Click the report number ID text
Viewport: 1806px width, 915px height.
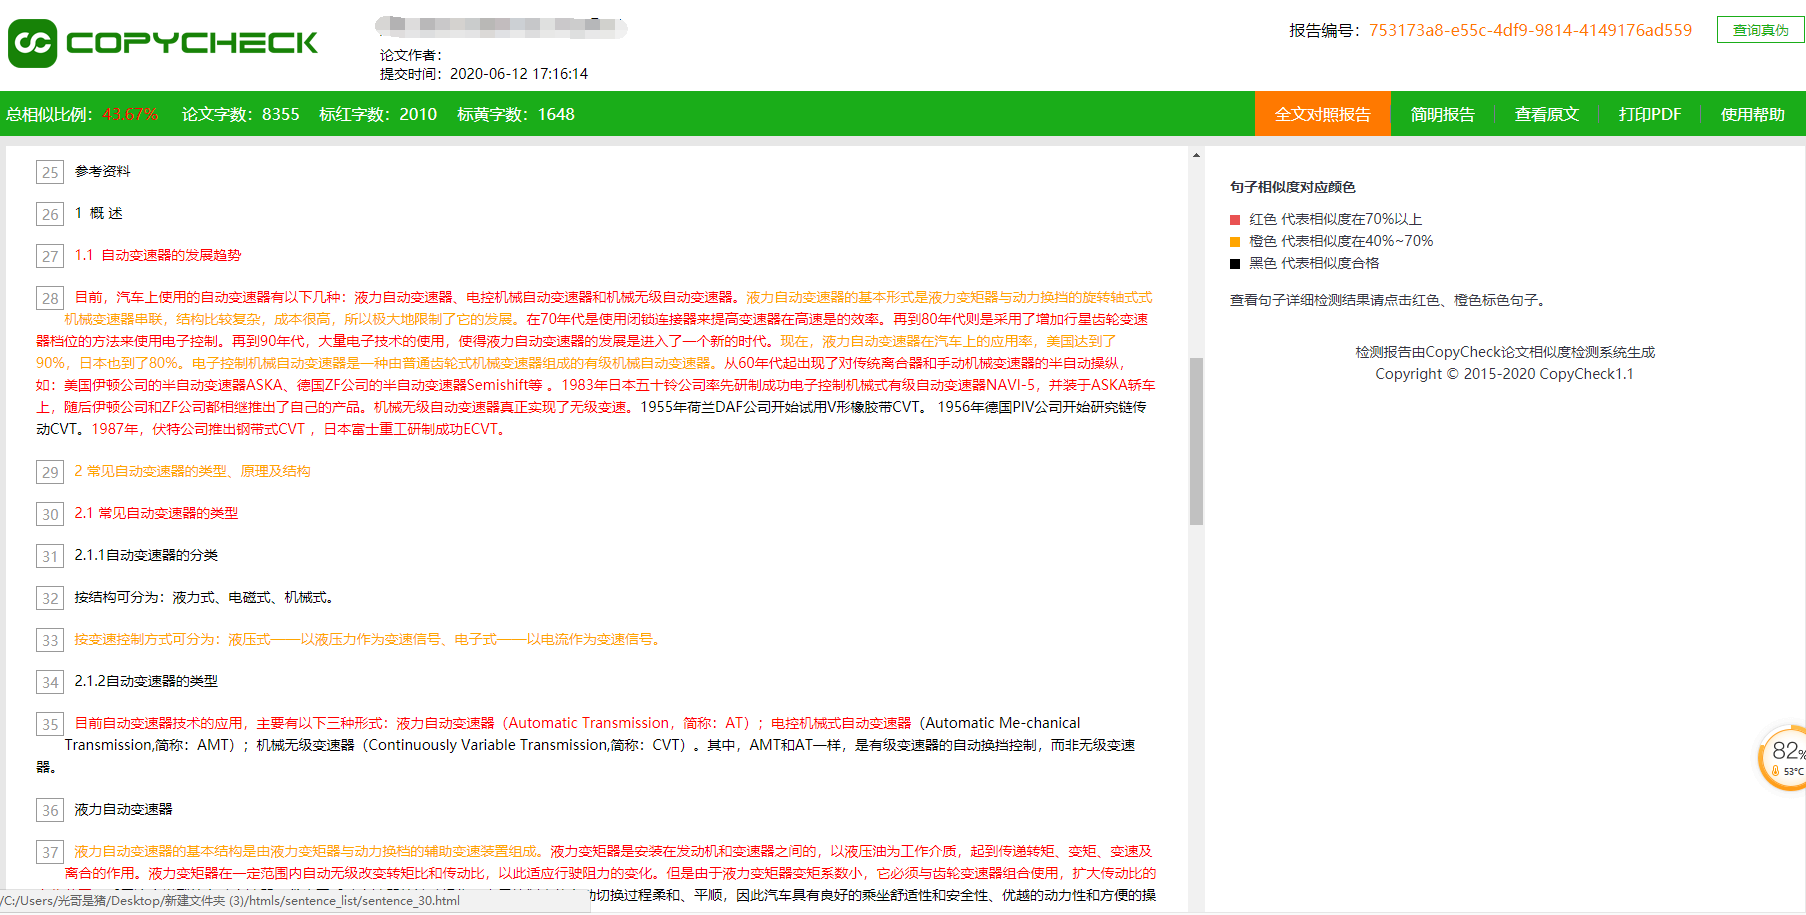(1529, 30)
